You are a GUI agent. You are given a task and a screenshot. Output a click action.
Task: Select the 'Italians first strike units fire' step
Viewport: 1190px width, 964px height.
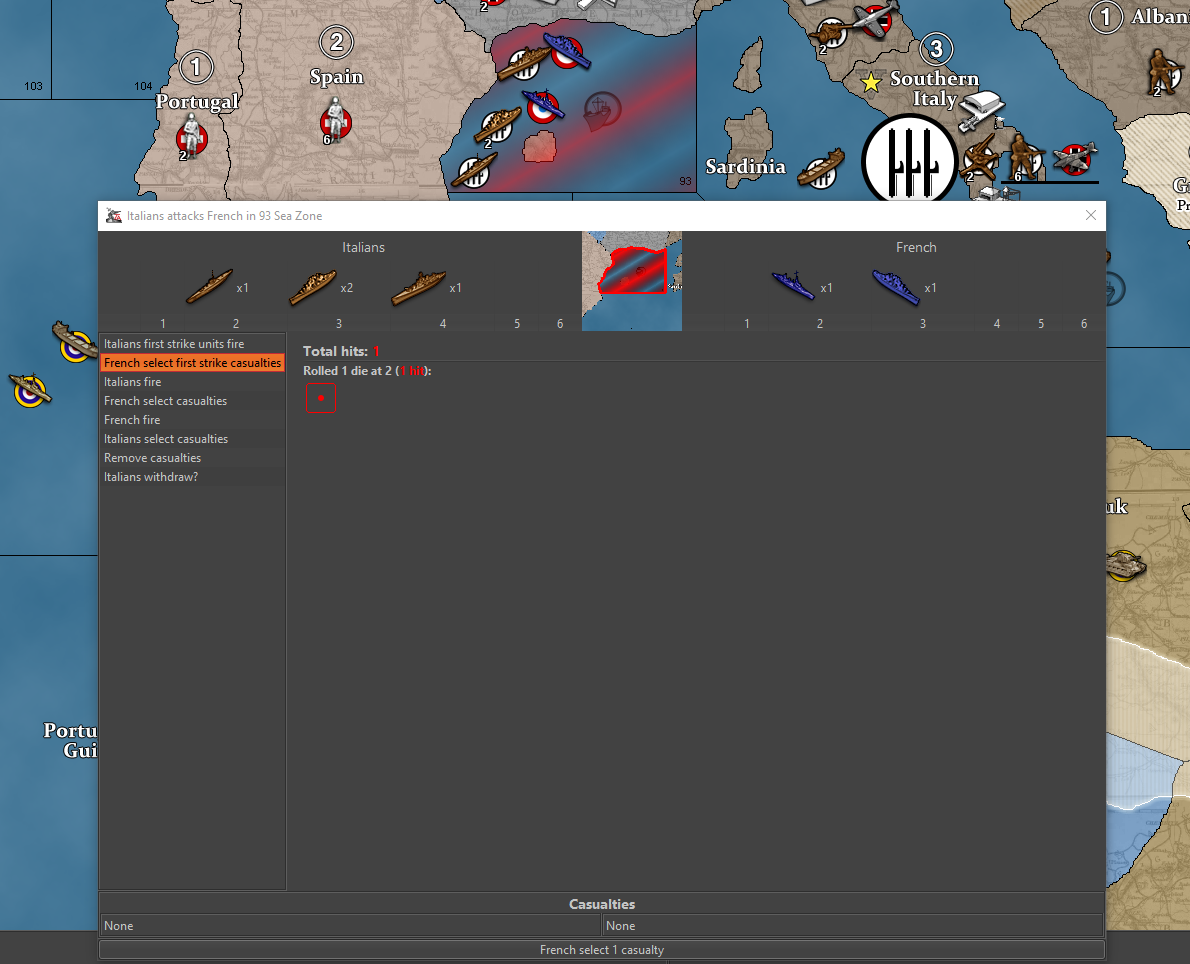[174, 344]
